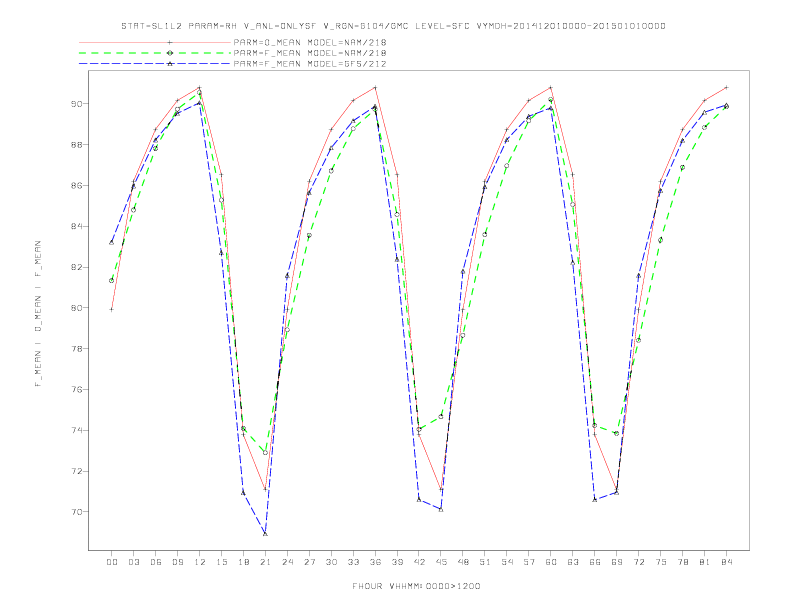The width and height of the screenshot is (792, 612).
Task: Click the red plus marker at hour 00
Action: pyautogui.click(x=112, y=310)
